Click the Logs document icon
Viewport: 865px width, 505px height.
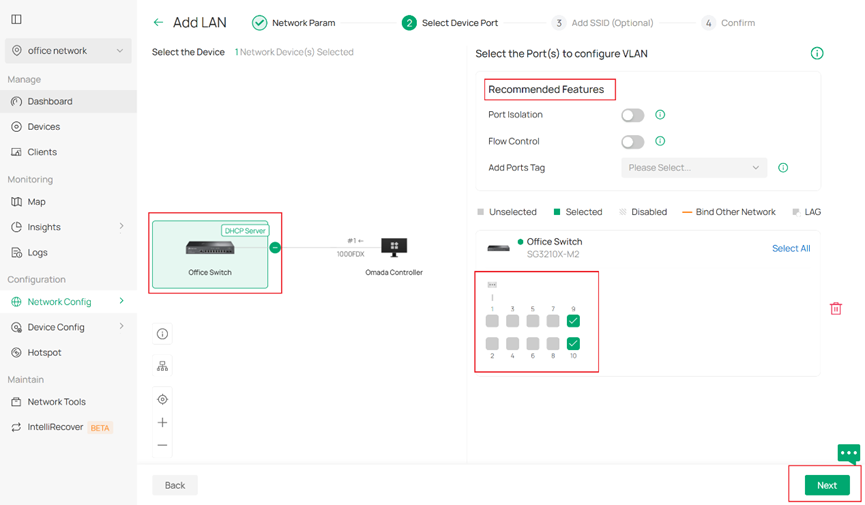click(17, 253)
